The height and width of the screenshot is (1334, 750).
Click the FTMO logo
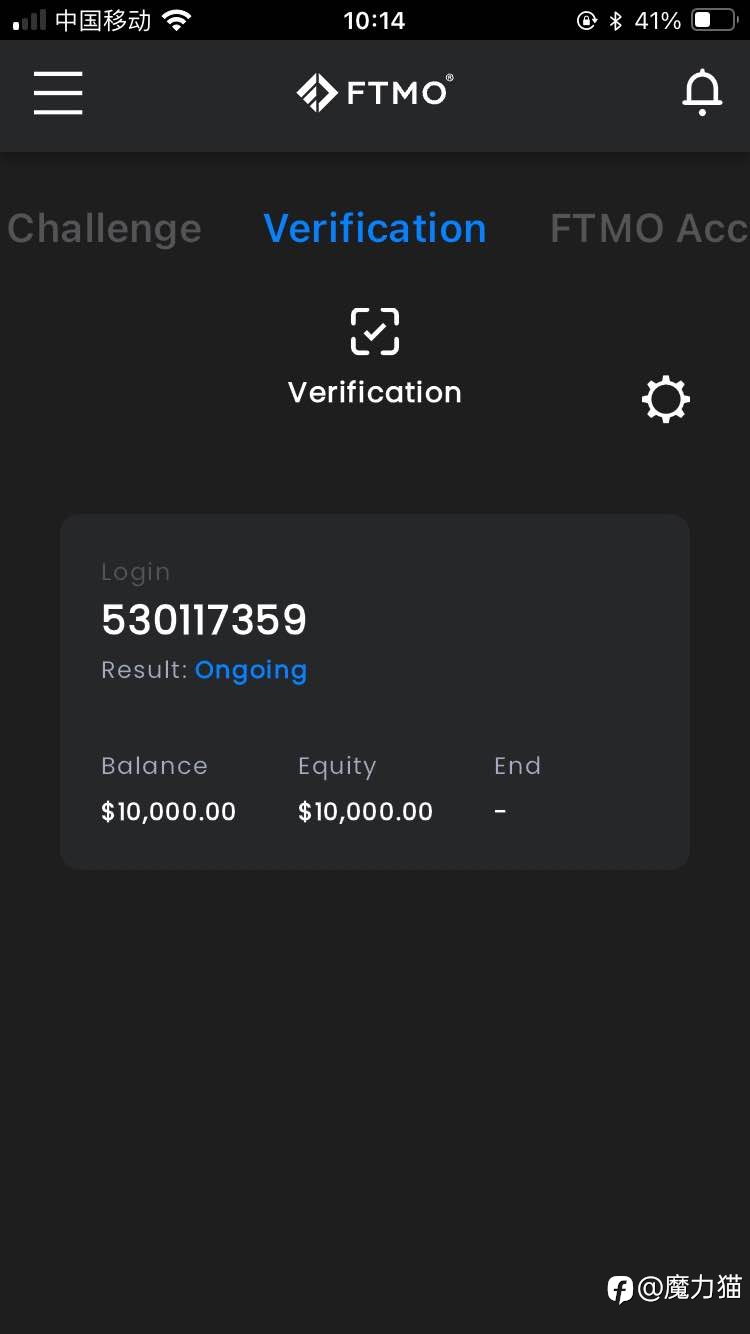pyautogui.click(x=375, y=93)
